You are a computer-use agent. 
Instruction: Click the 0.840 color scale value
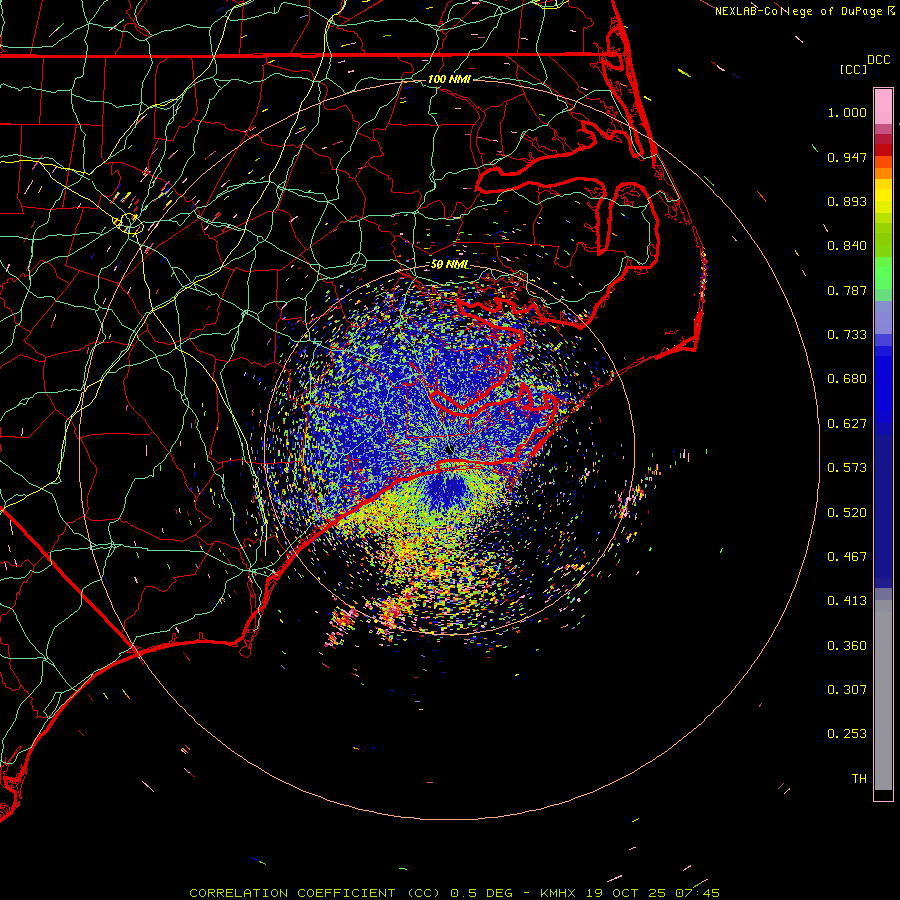(847, 246)
